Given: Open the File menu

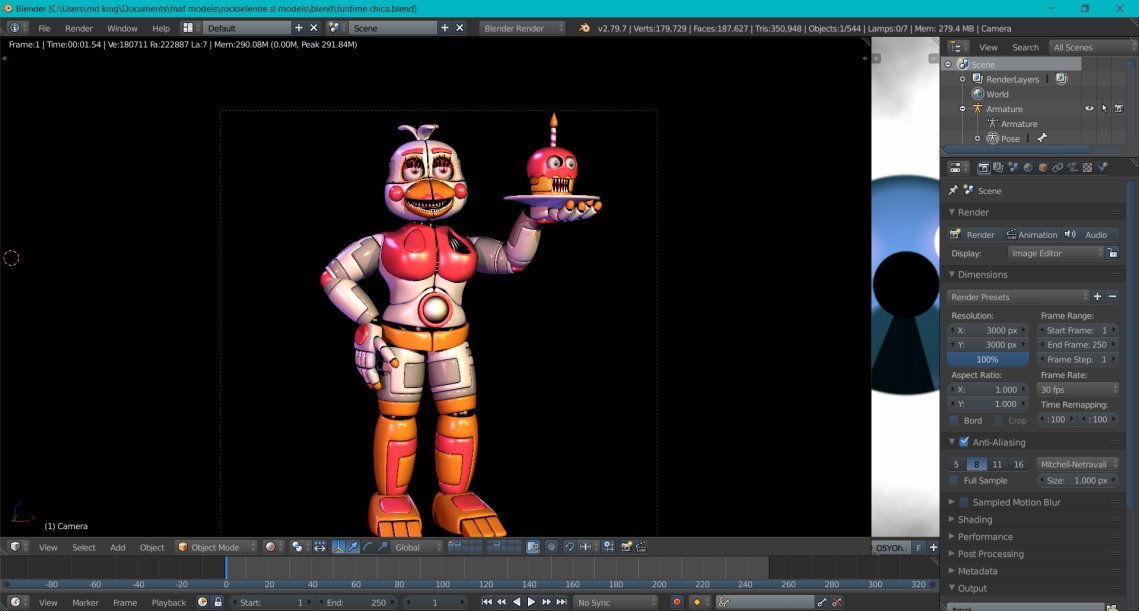Looking at the screenshot, I should [x=44, y=28].
